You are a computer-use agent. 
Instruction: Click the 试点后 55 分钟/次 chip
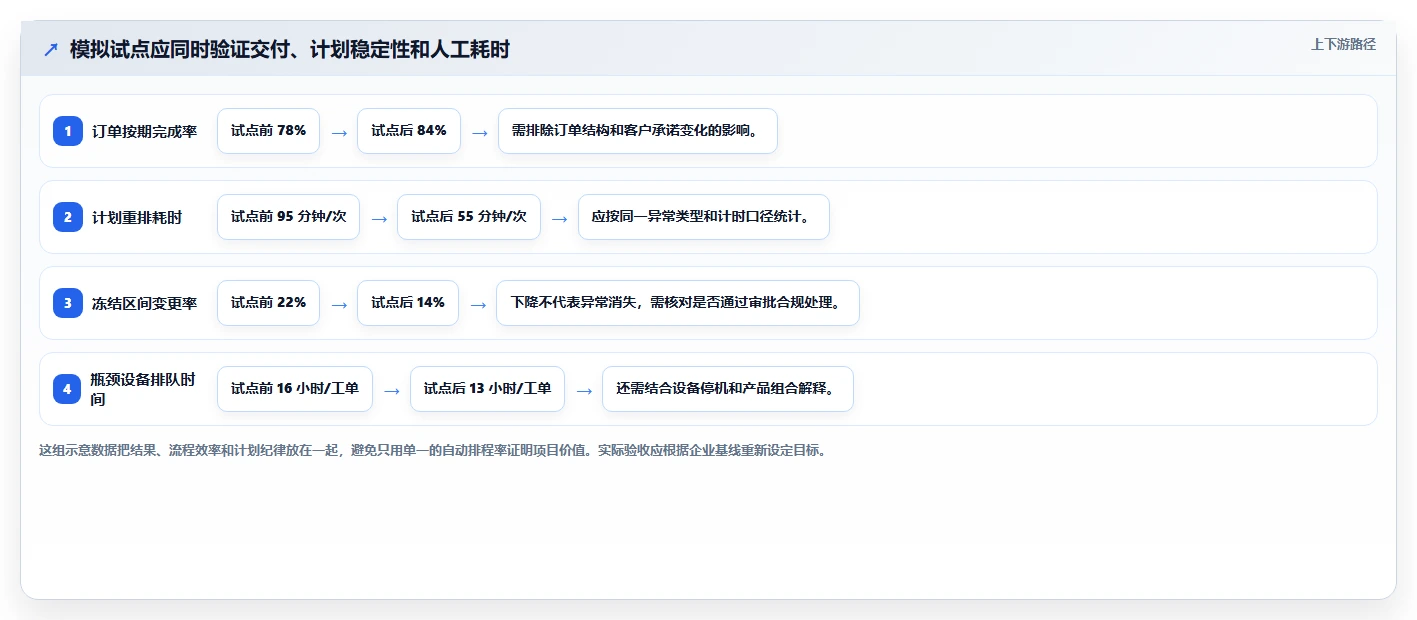469,217
